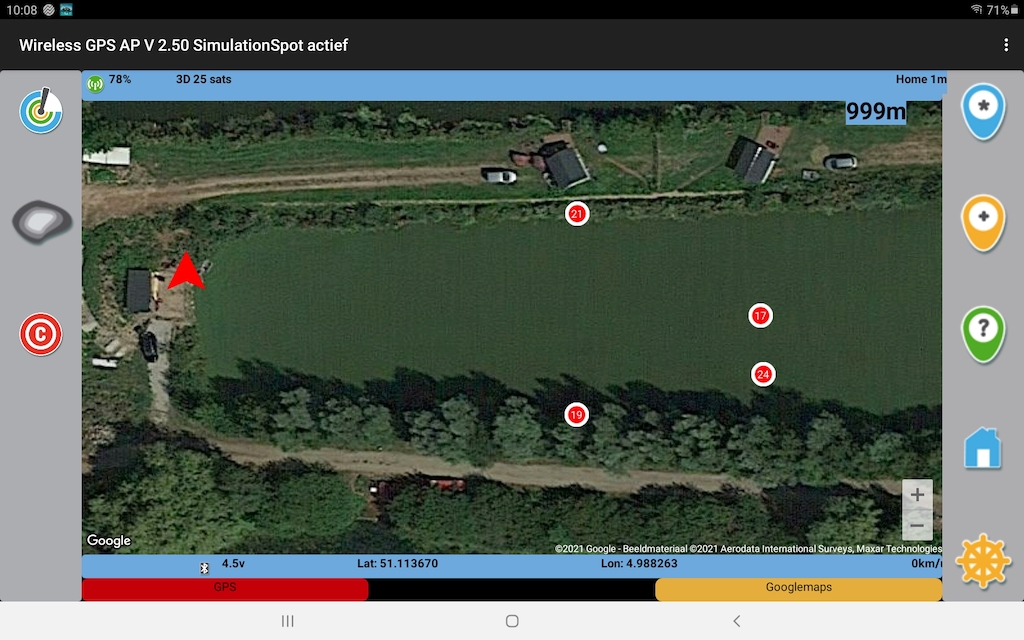Select waypoint marker 21
The height and width of the screenshot is (640, 1024).
(x=577, y=214)
